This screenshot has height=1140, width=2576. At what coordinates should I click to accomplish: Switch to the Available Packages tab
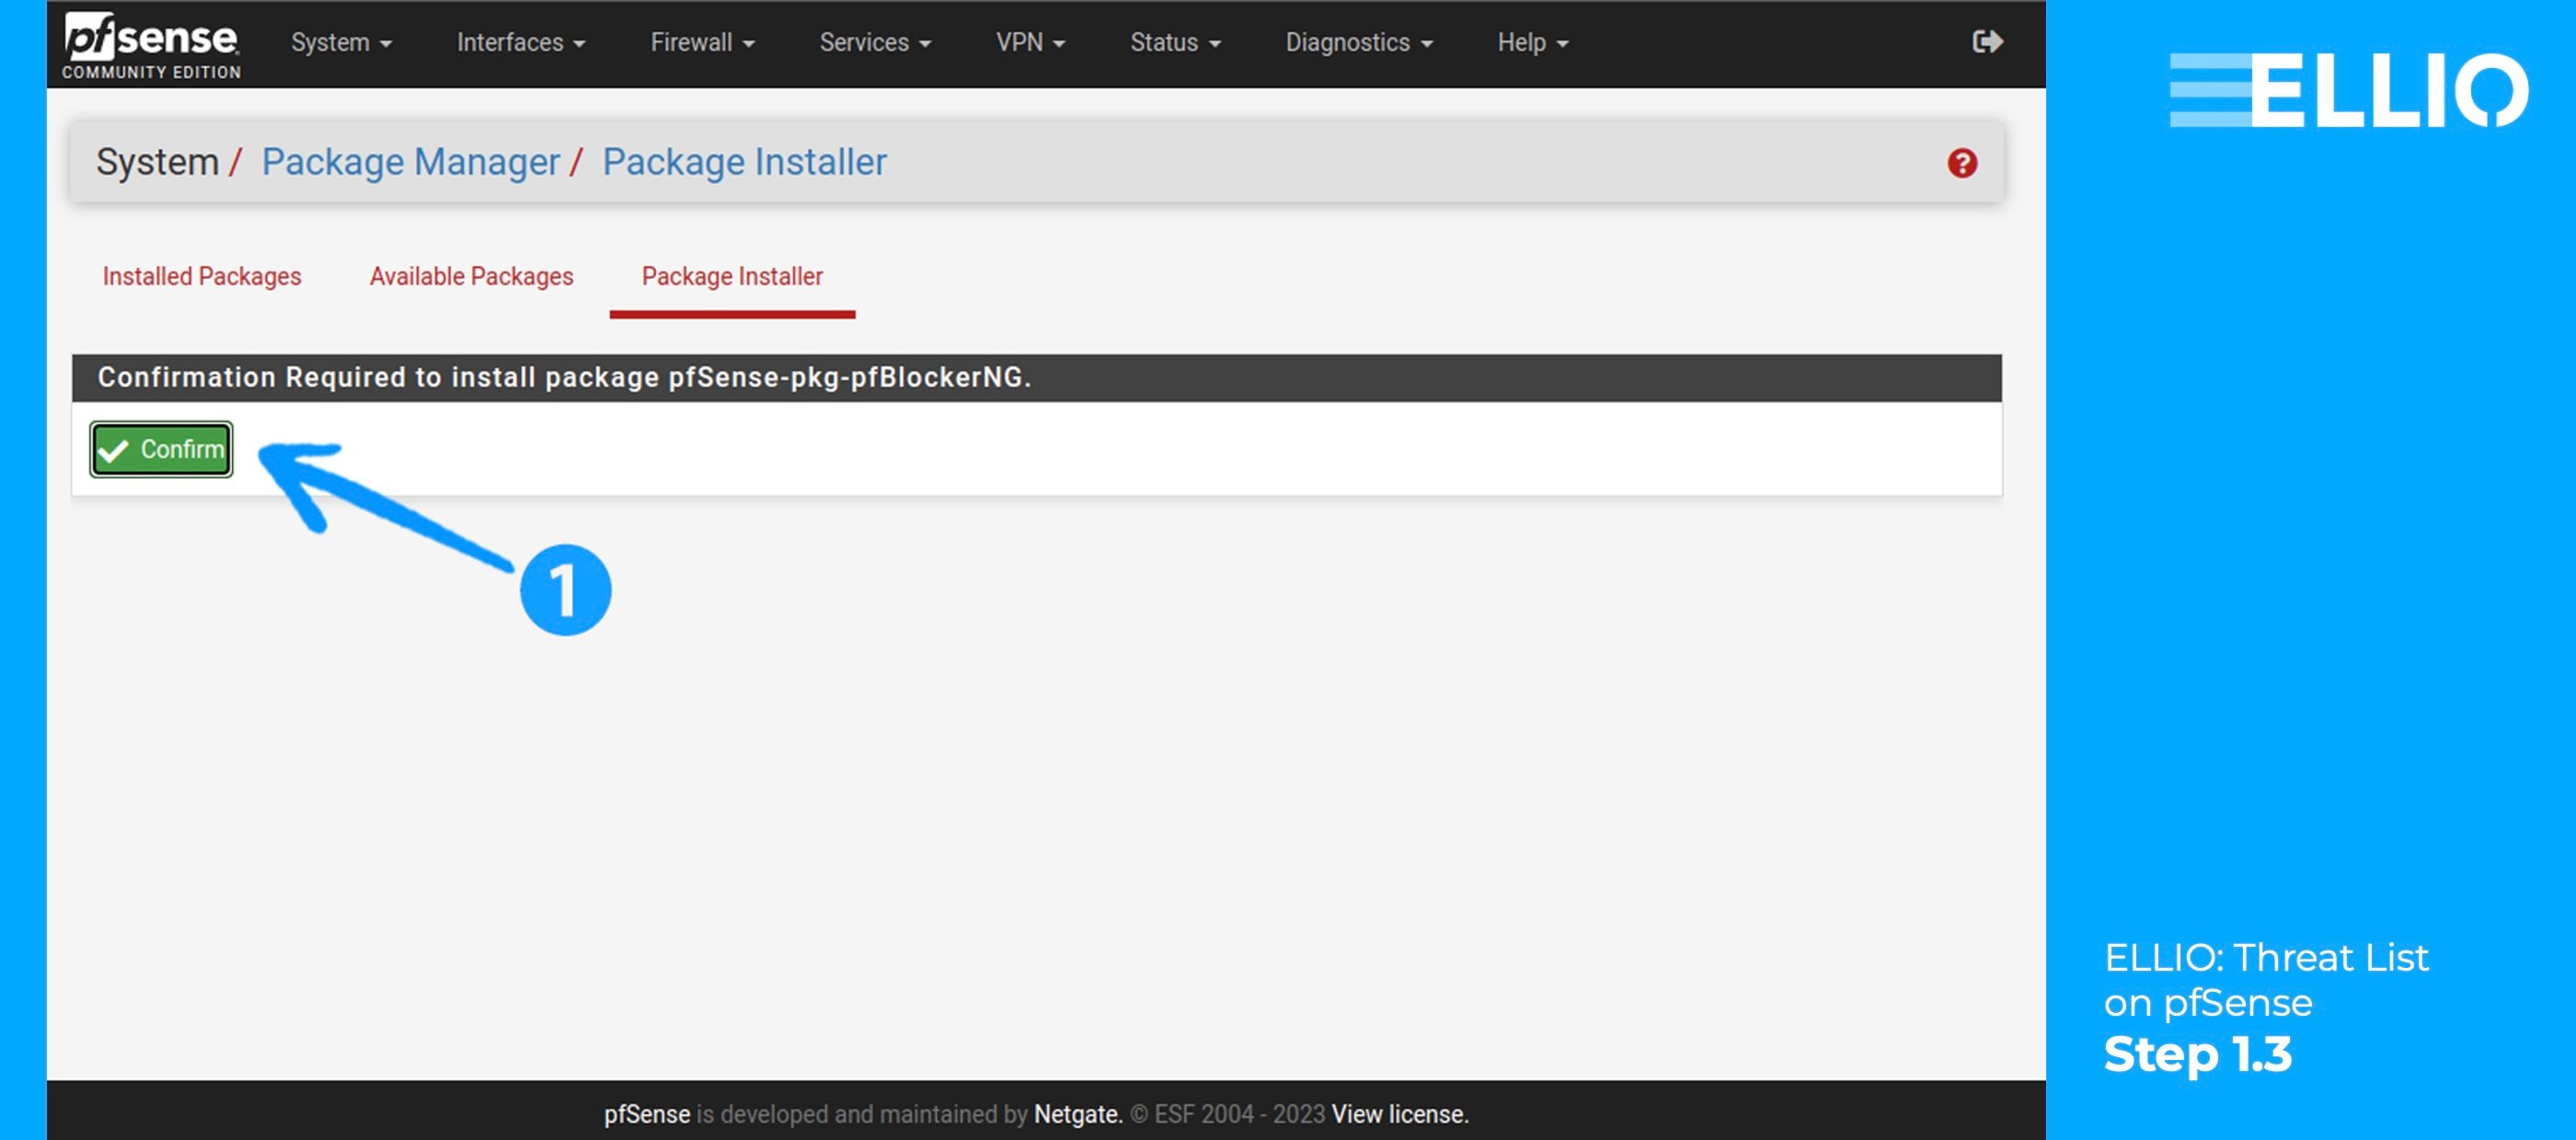coord(470,276)
